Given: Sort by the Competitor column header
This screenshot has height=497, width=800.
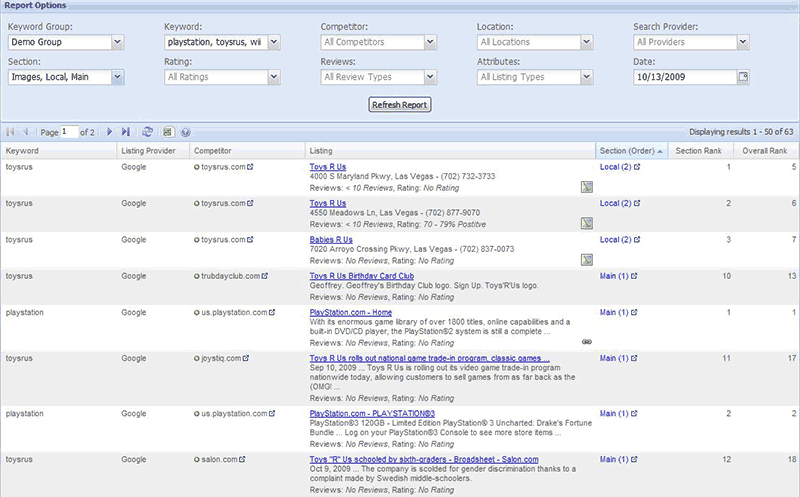Looking at the screenshot, I should tap(247, 151).
